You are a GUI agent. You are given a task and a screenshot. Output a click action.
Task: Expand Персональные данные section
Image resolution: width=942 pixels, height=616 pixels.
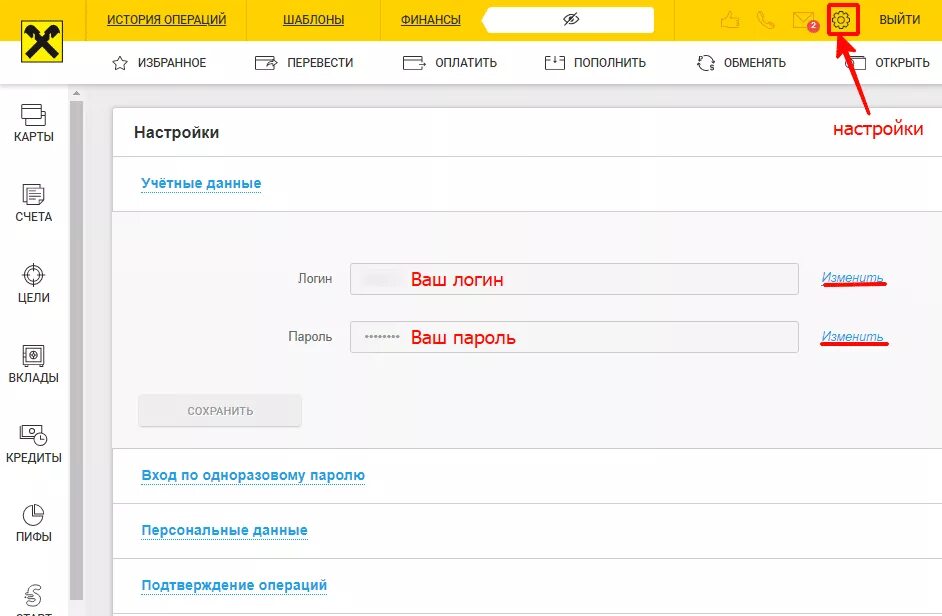click(x=225, y=530)
